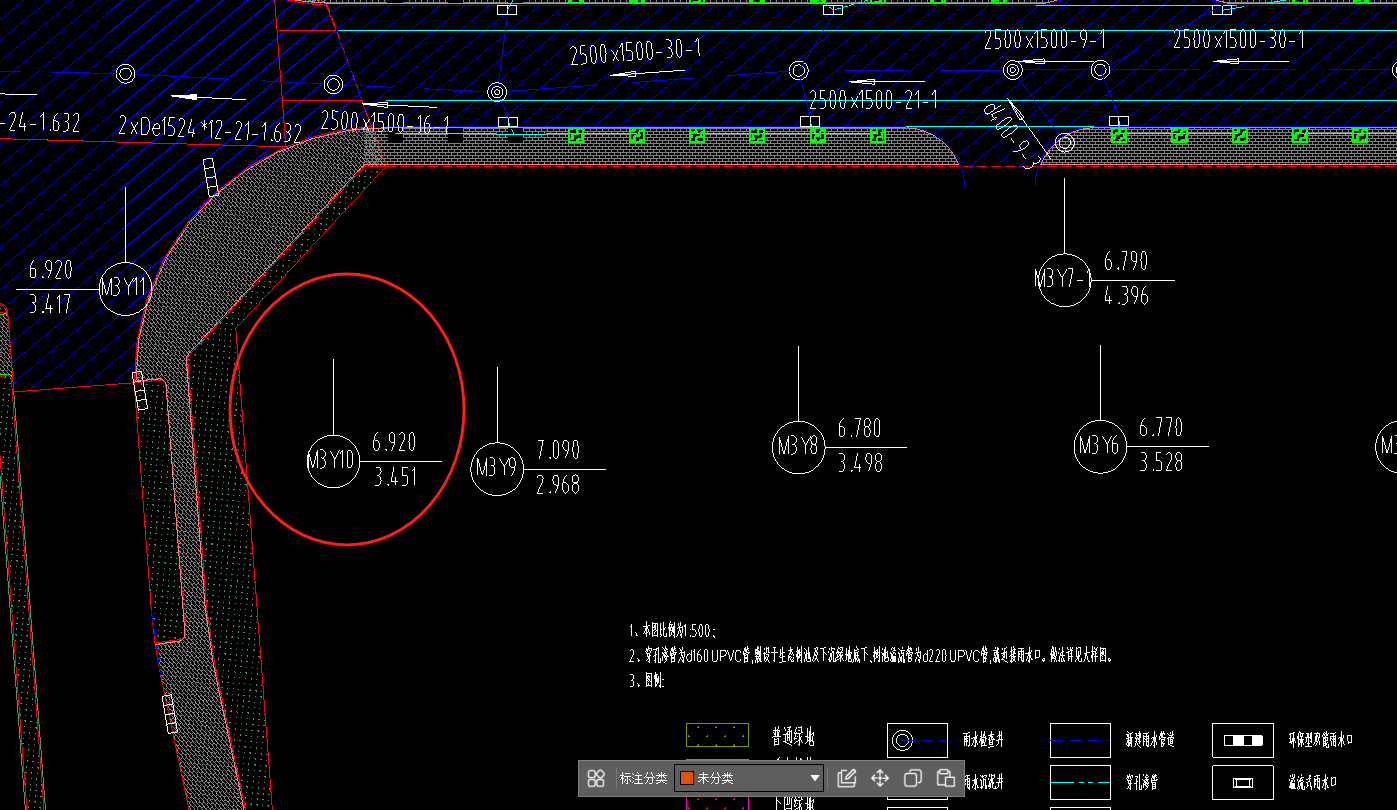Viewport: 1397px width, 810px height.
Task: Click the 标注分类 label in toolbar
Action: pyautogui.click(x=643, y=778)
